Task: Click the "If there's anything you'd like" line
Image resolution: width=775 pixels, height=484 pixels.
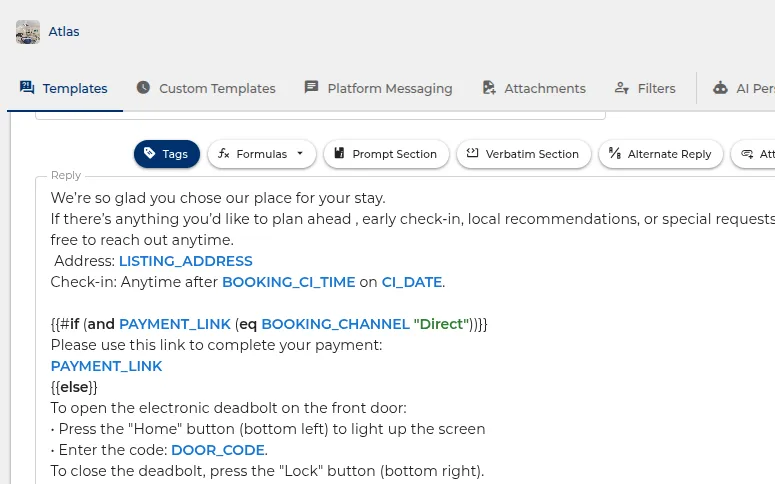Action: (x=413, y=219)
